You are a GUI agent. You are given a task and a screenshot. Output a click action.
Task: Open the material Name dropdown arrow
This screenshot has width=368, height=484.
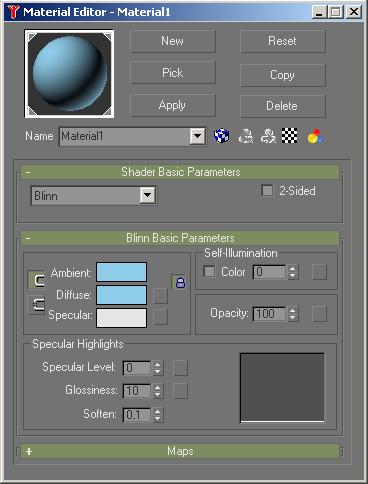197,136
